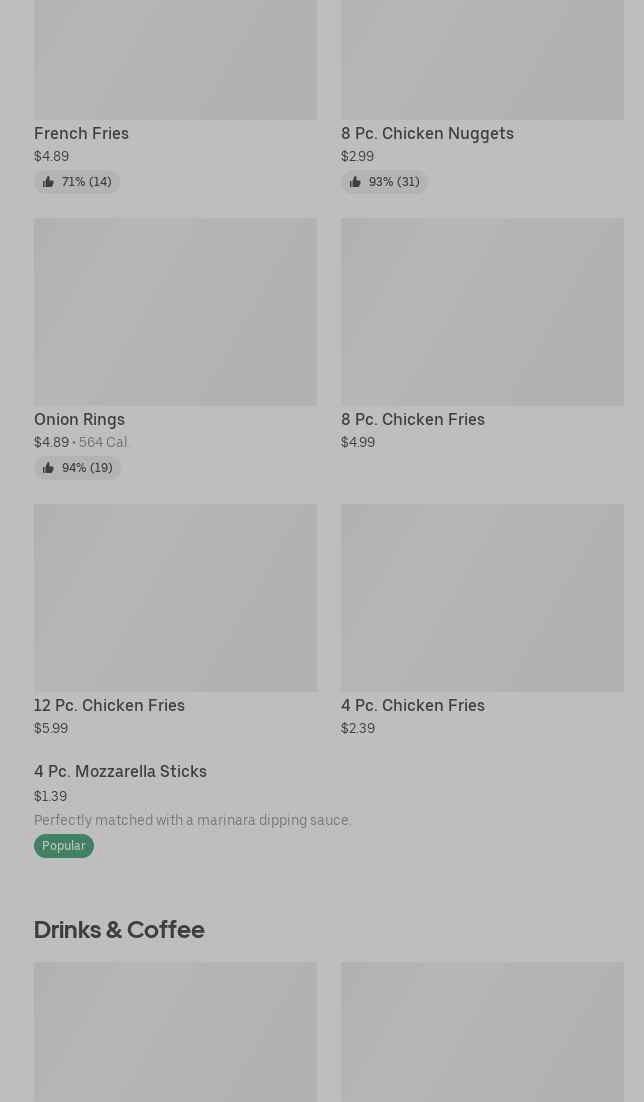Select the French Fries item title

[x=81, y=133]
